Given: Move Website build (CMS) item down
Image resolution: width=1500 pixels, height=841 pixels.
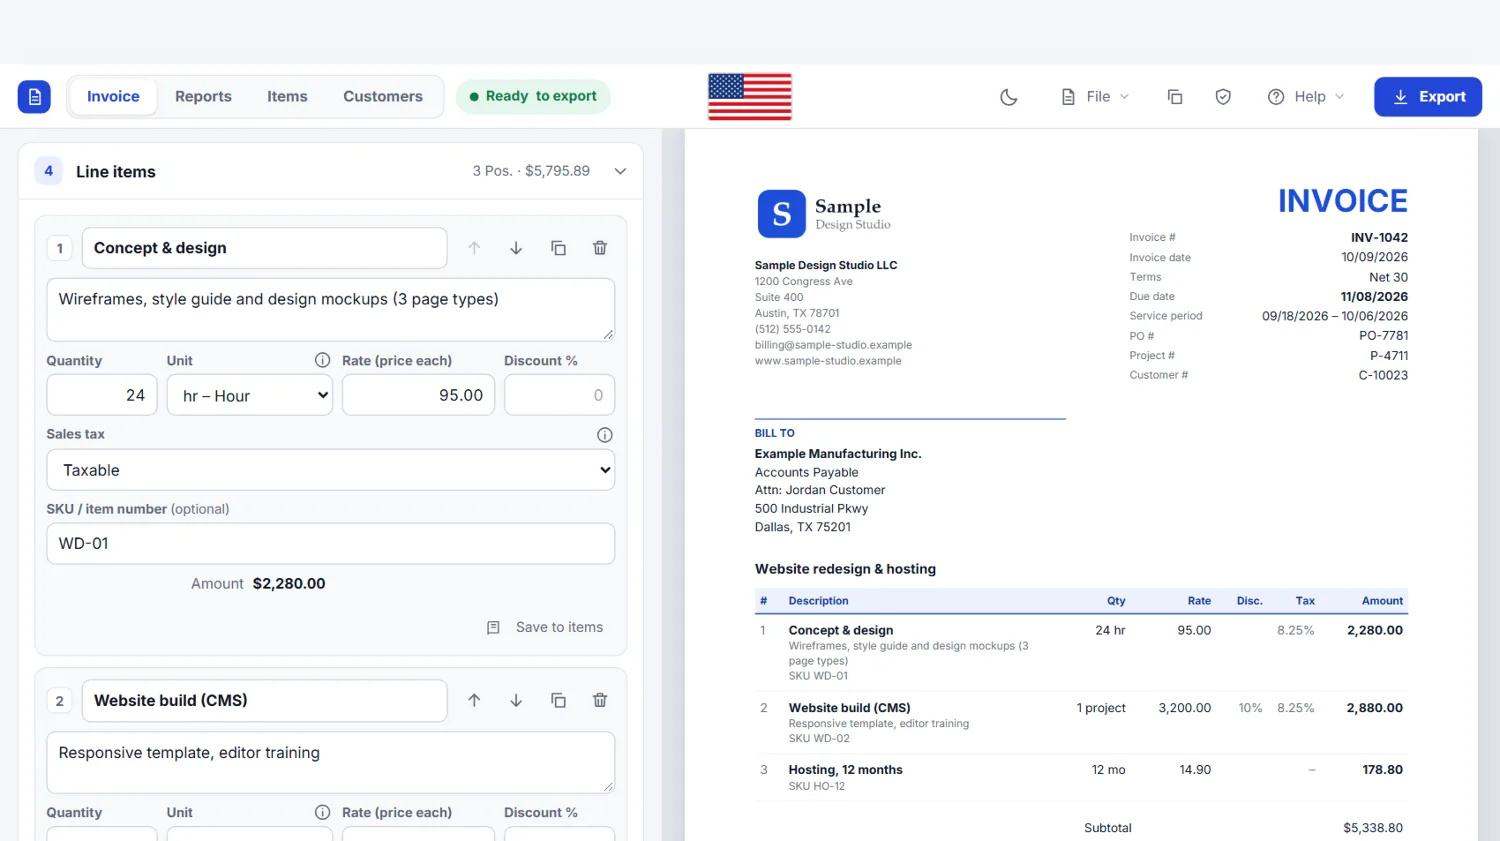Looking at the screenshot, I should point(516,701).
